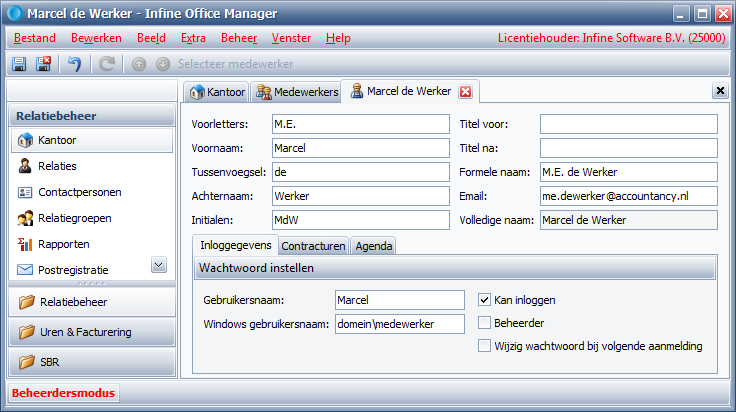Click the Windows gebruikersnaam input field
The height and width of the screenshot is (412, 736).
pos(400,324)
